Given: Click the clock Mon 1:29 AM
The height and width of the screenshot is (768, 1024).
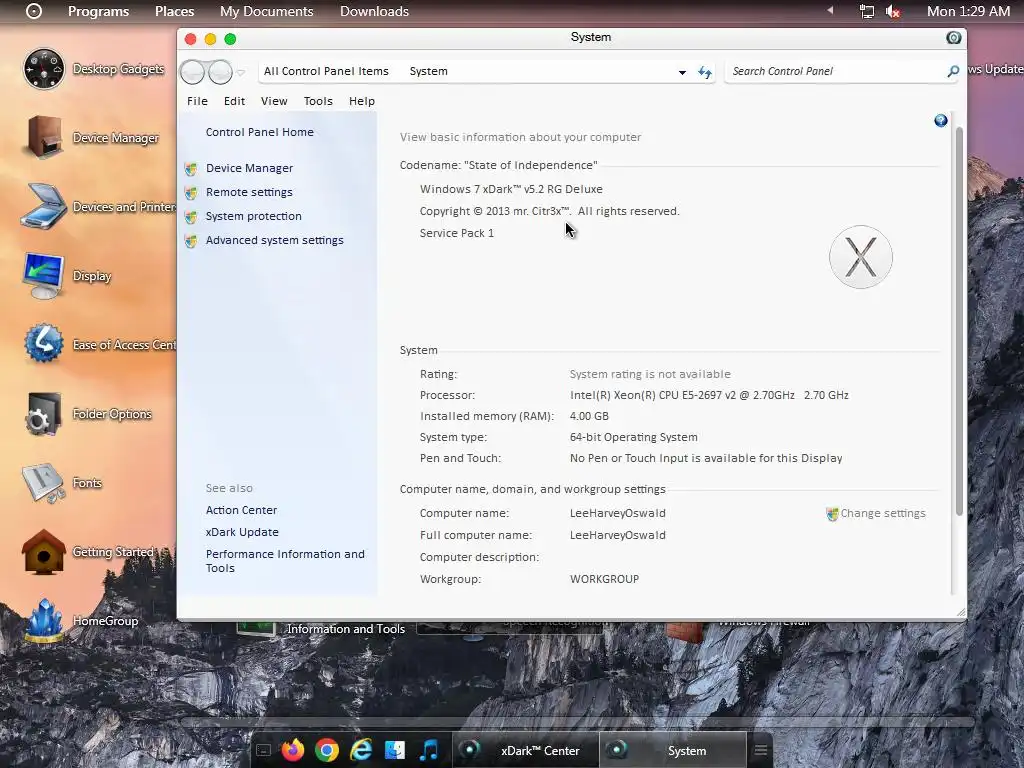Looking at the screenshot, I should (968, 11).
